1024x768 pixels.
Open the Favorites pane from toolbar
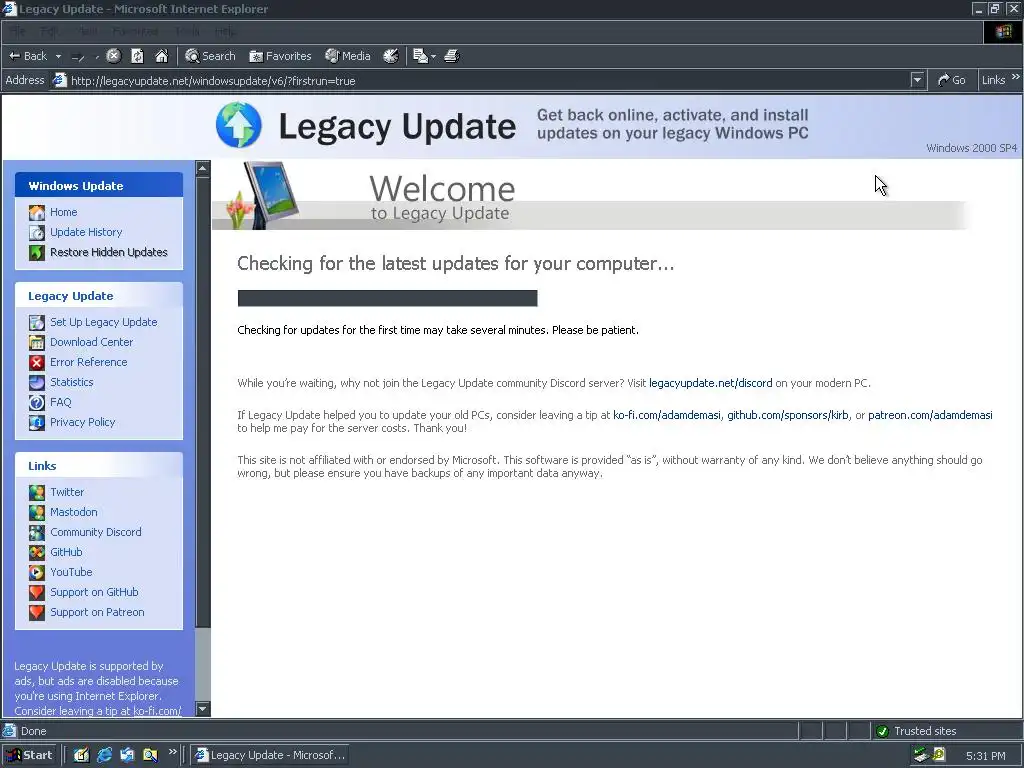[x=280, y=56]
